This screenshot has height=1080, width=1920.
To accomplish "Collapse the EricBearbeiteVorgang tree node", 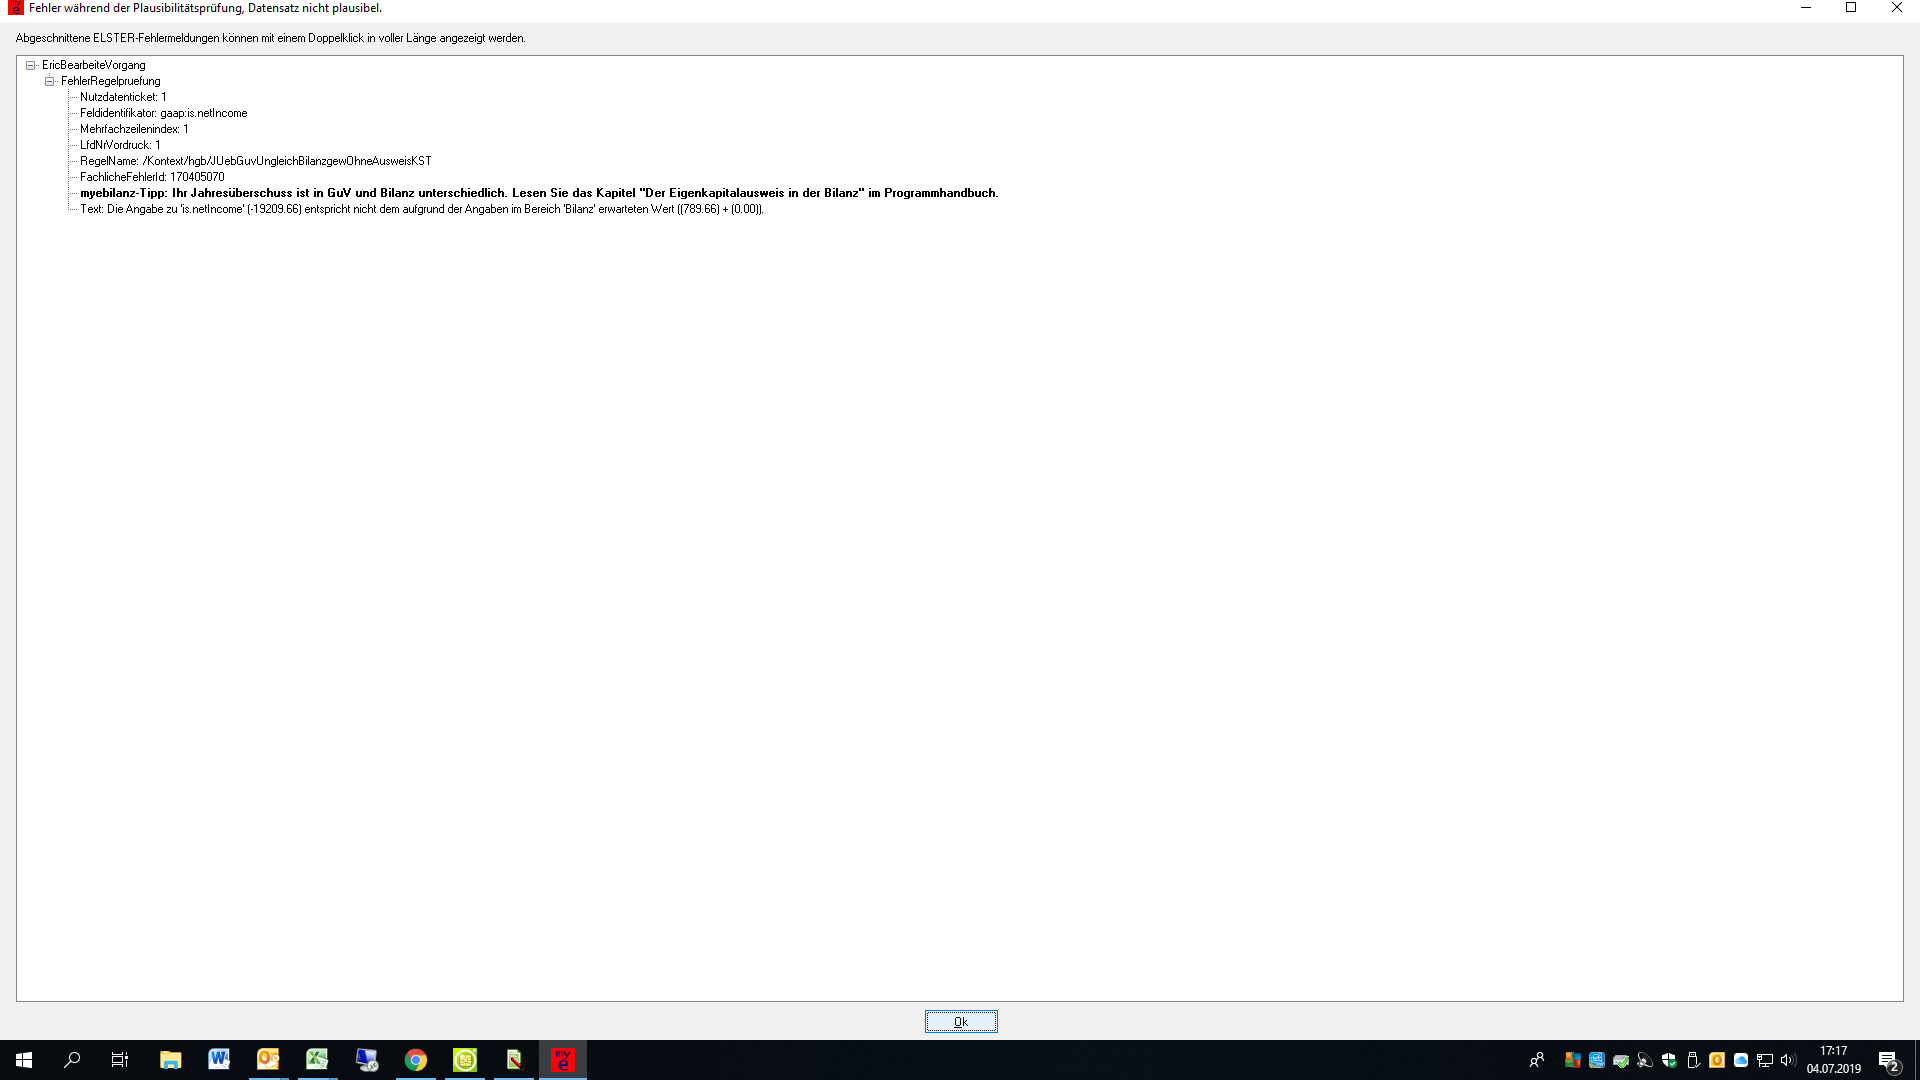I will [x=31, y=65].
